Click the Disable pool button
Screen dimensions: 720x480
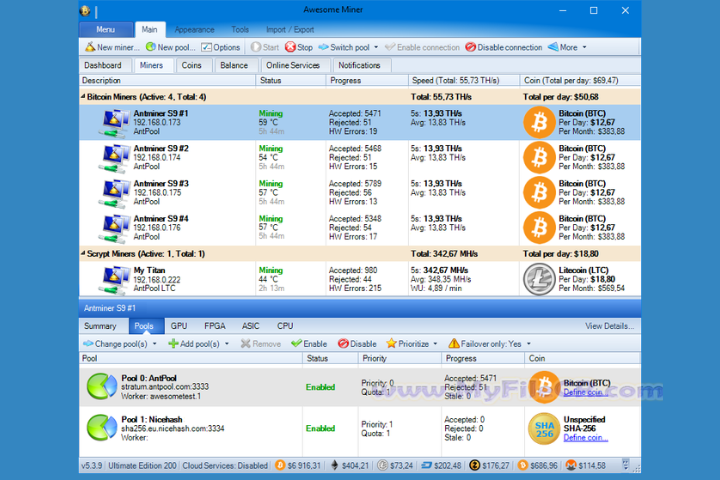point(357,344)
